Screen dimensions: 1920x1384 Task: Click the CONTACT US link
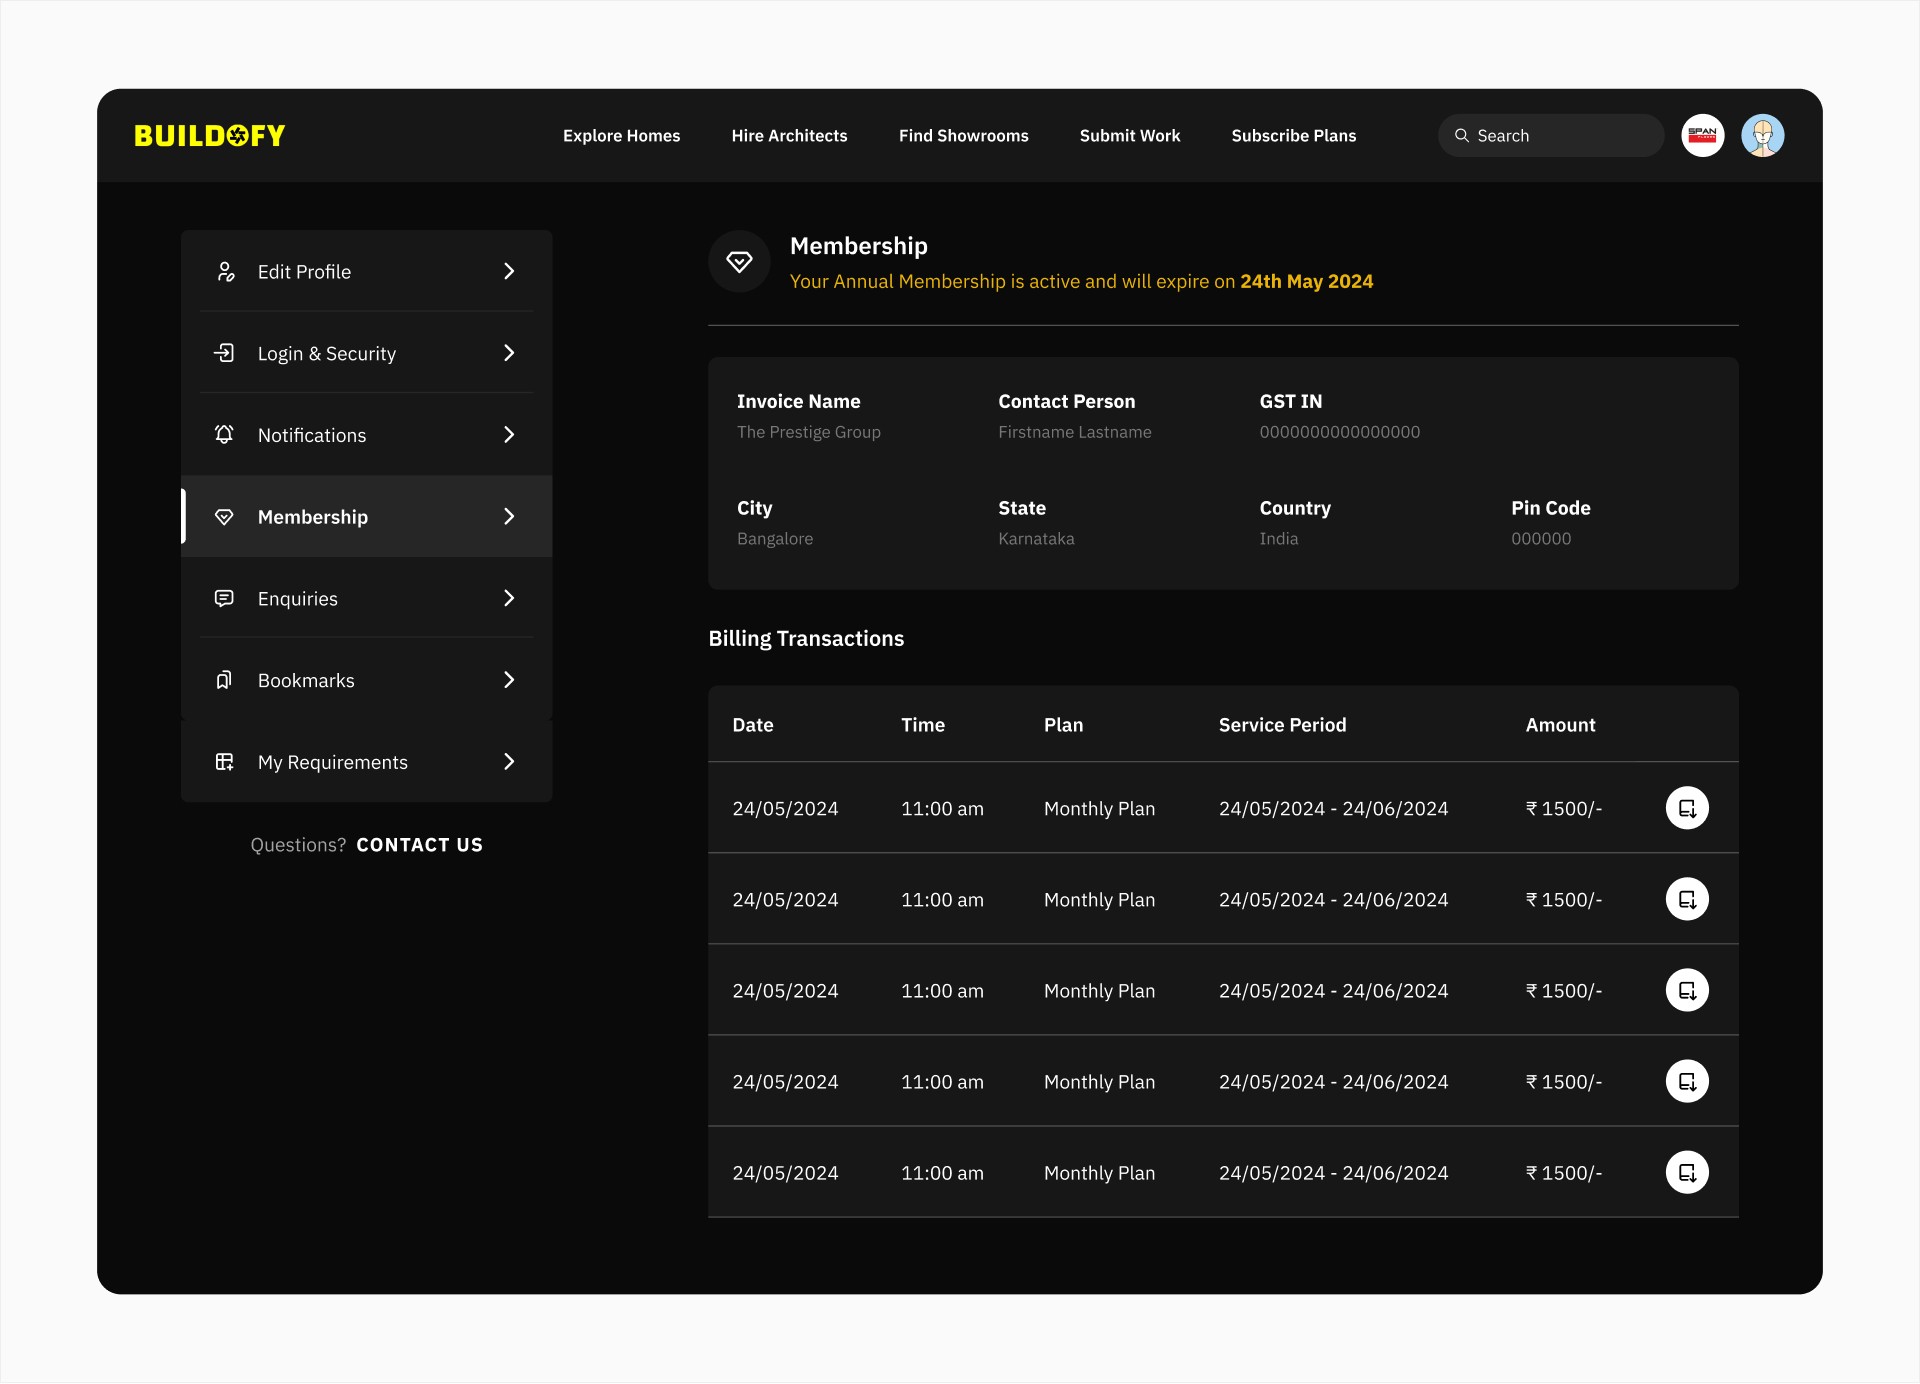click(419, 845)
